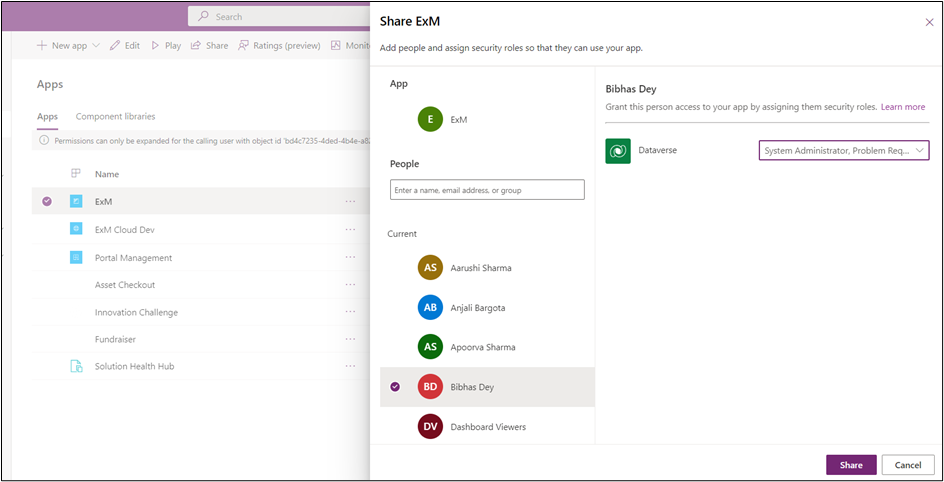Open the security roles dropdown for Dataverse
The width and height of the screenshot is (944, 482).
tap(843, 151)
